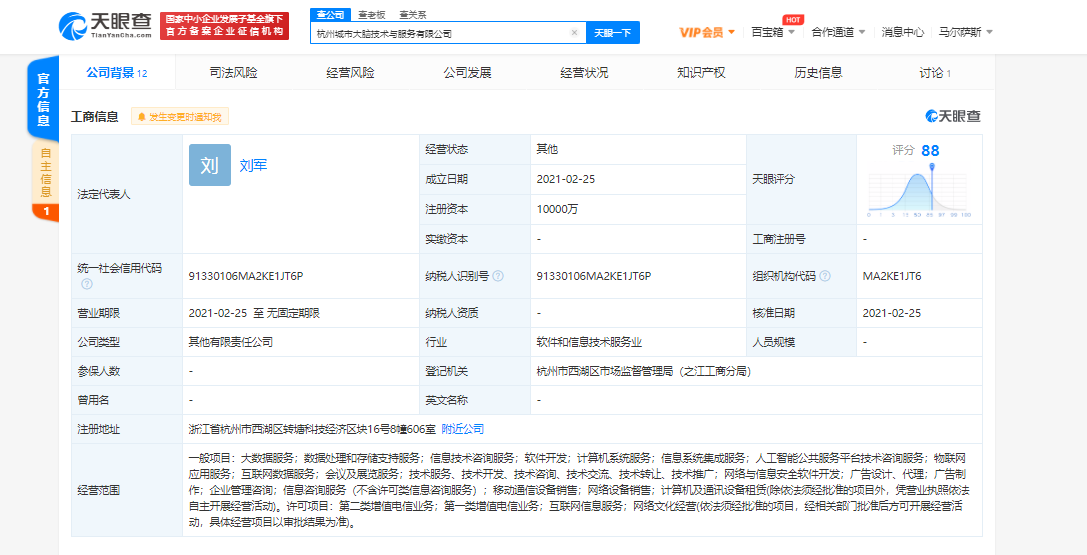The height and width of the screenshot is (555, 1087).
Task: Click the 天眼一下 search button
Action: click(x=612, y=33)
